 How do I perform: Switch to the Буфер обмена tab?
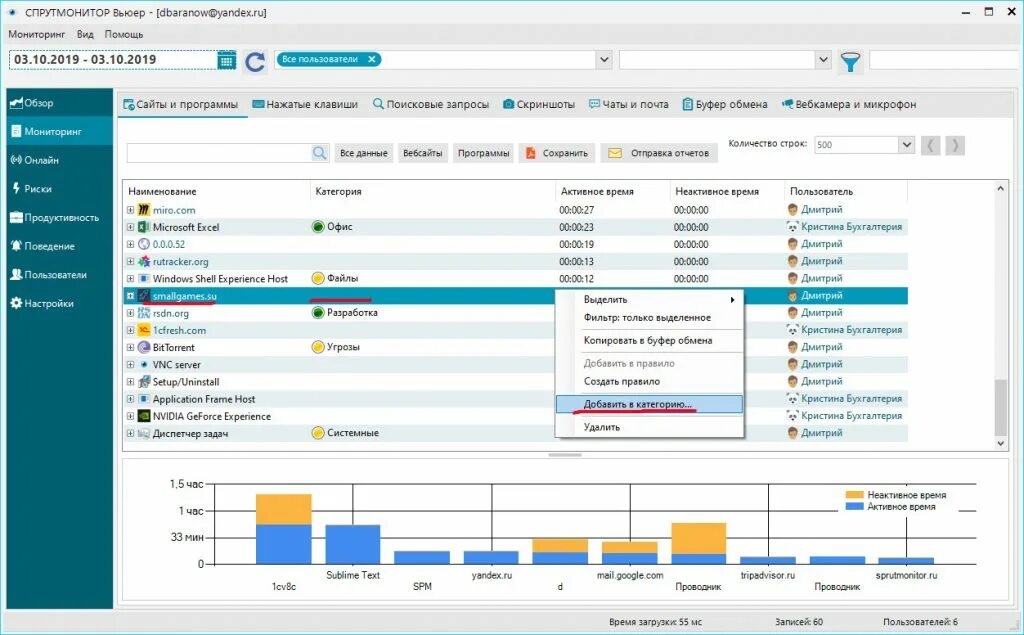coord(725,104)
